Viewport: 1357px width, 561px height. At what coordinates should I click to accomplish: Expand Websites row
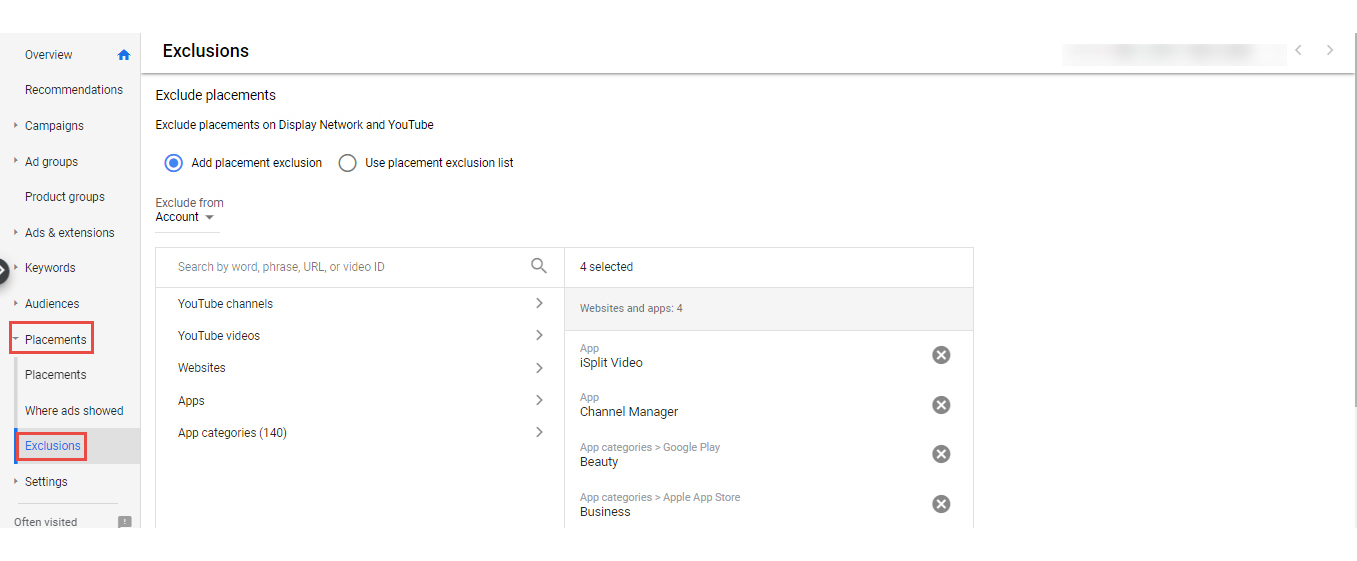pyautogui.click(x=539, y=368)
